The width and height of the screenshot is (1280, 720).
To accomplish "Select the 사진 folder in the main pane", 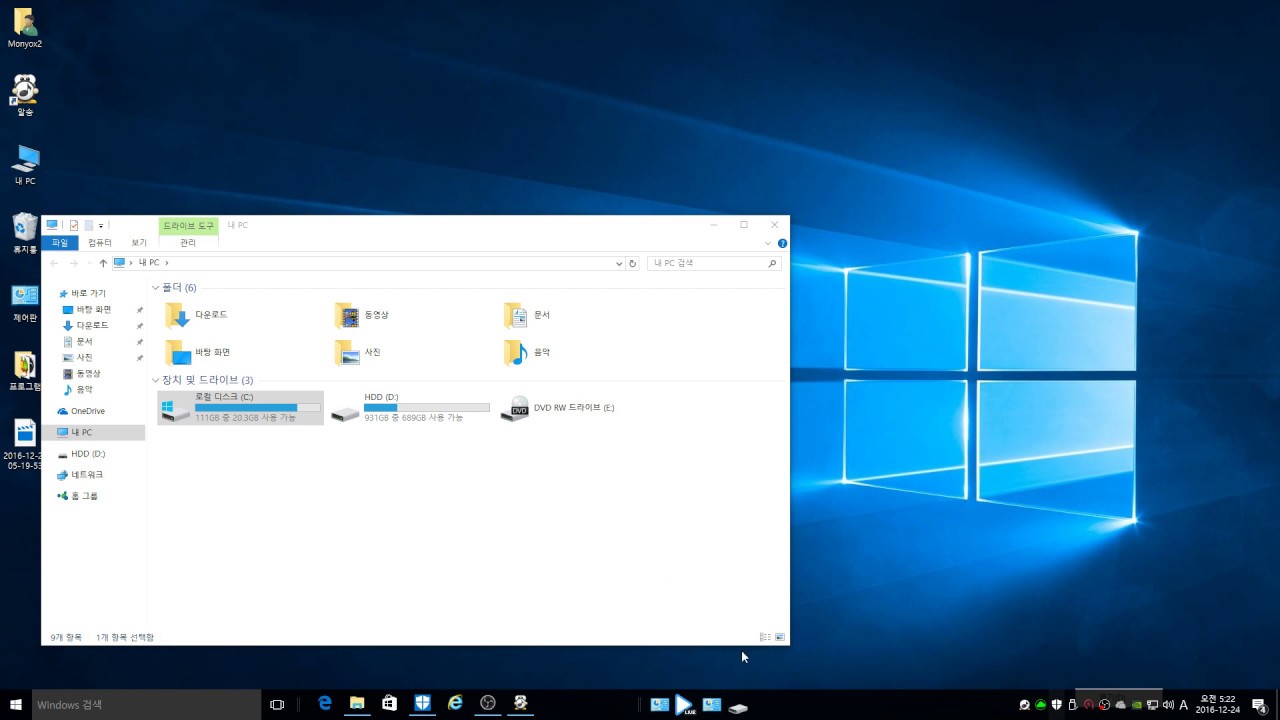I will coord(358,352).
